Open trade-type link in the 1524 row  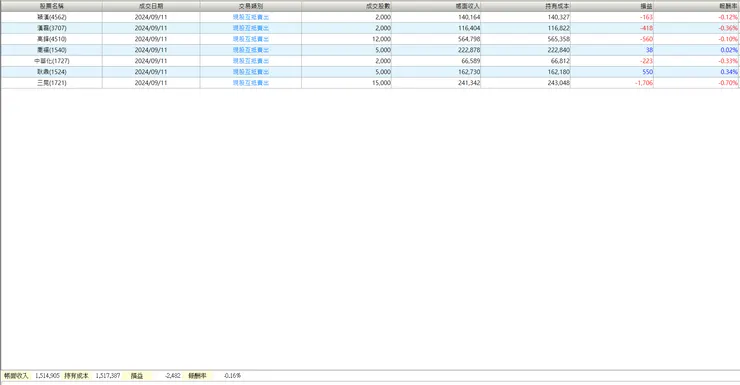coord(251,72)
